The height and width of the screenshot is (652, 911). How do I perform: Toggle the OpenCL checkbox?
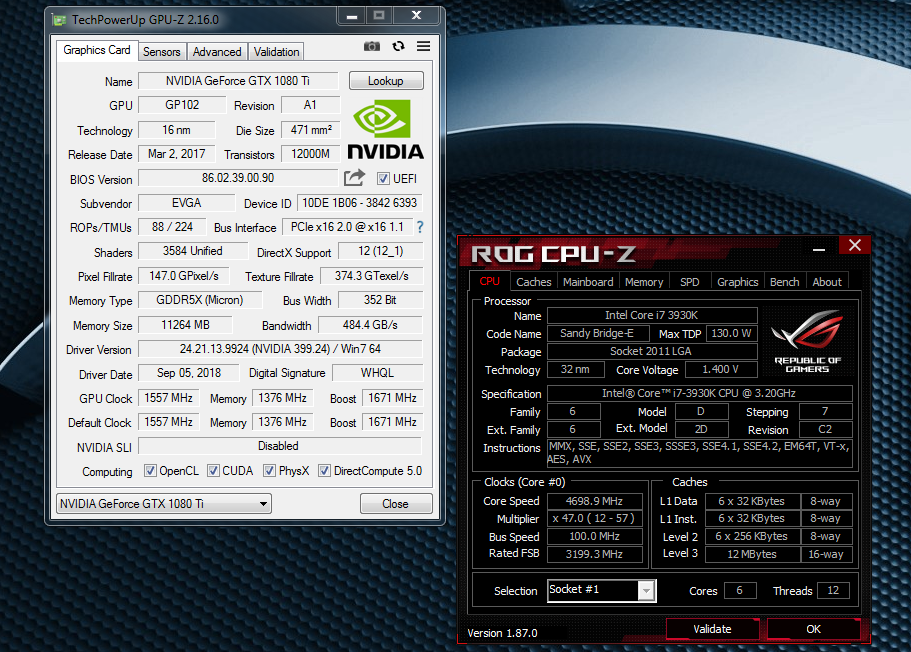coord(150,471)
